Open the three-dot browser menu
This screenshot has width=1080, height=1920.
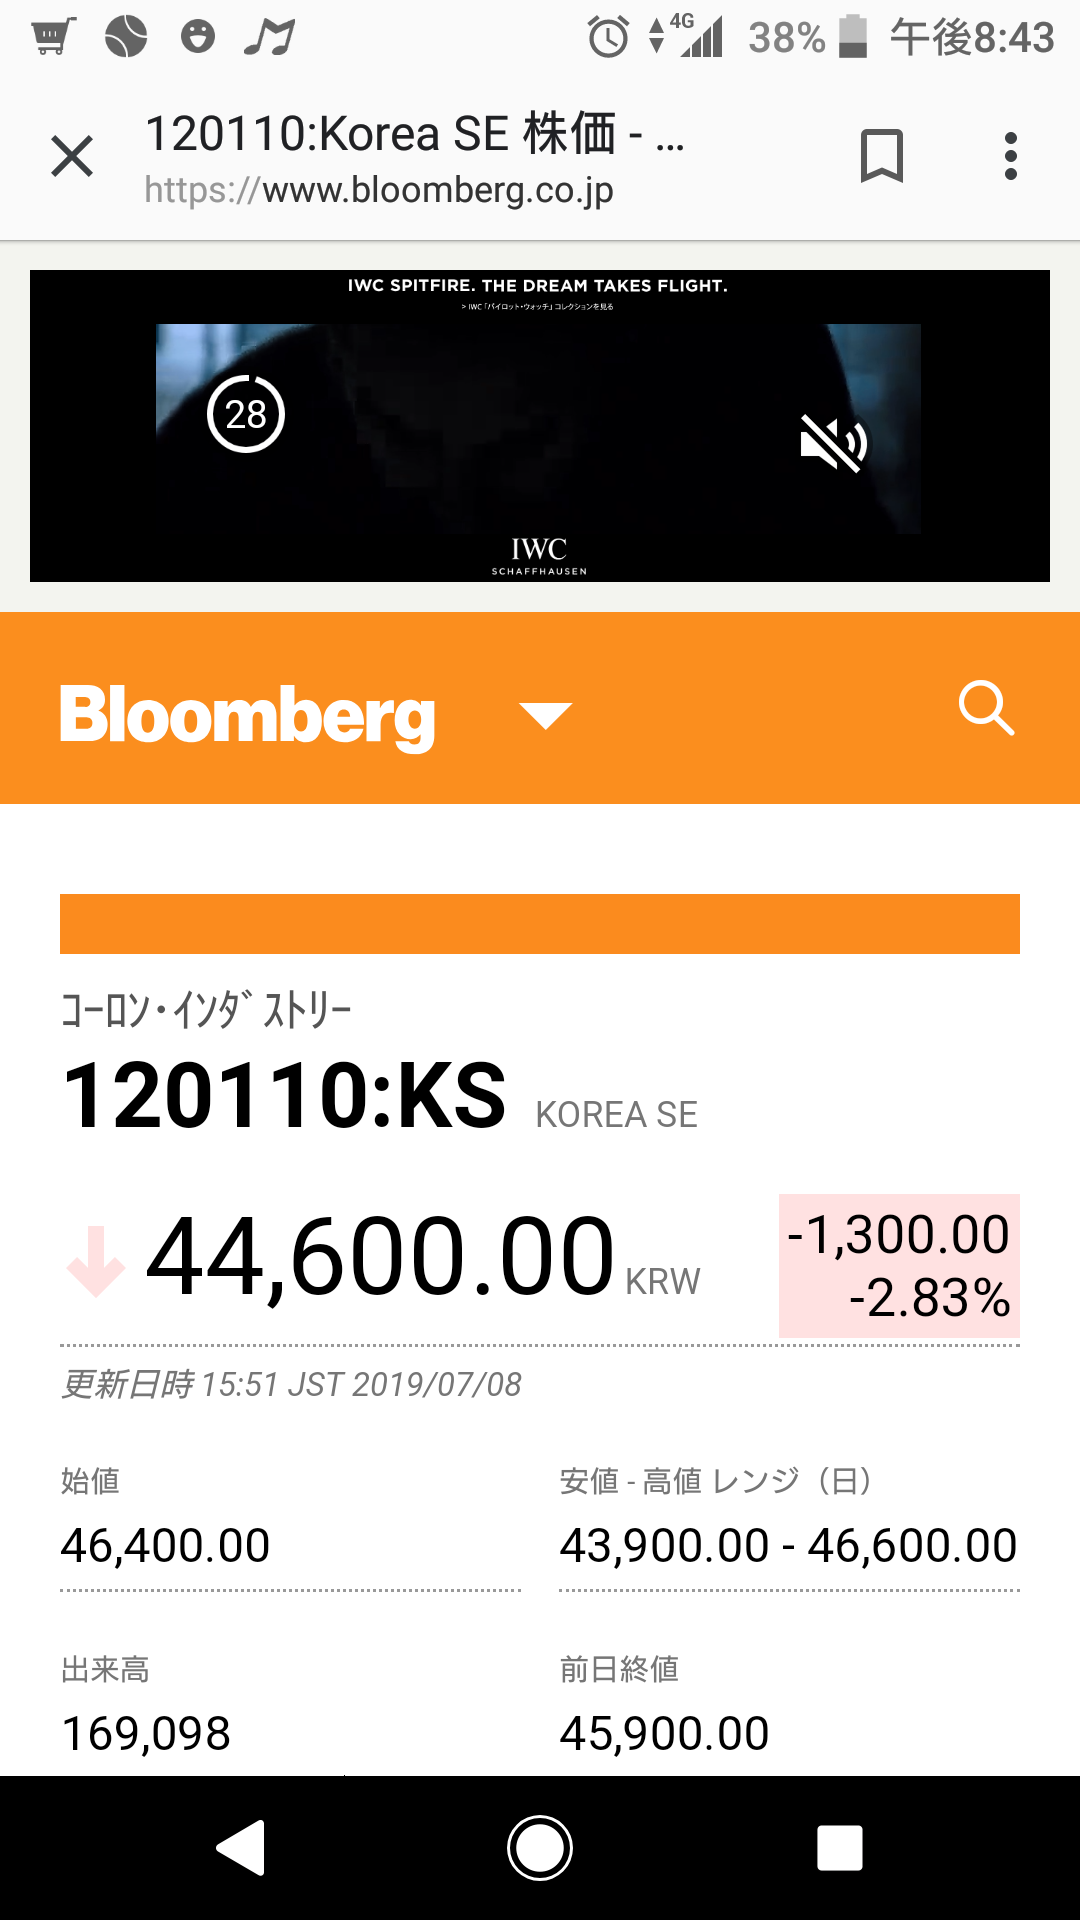coord(1011,156)
